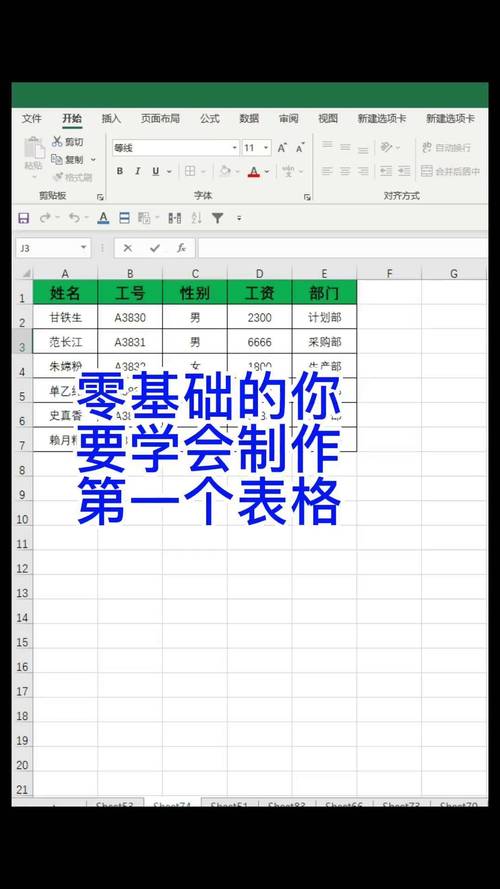The image size is (500, 889).
Task: Click the align right icon
Action: tap(363, 171)
